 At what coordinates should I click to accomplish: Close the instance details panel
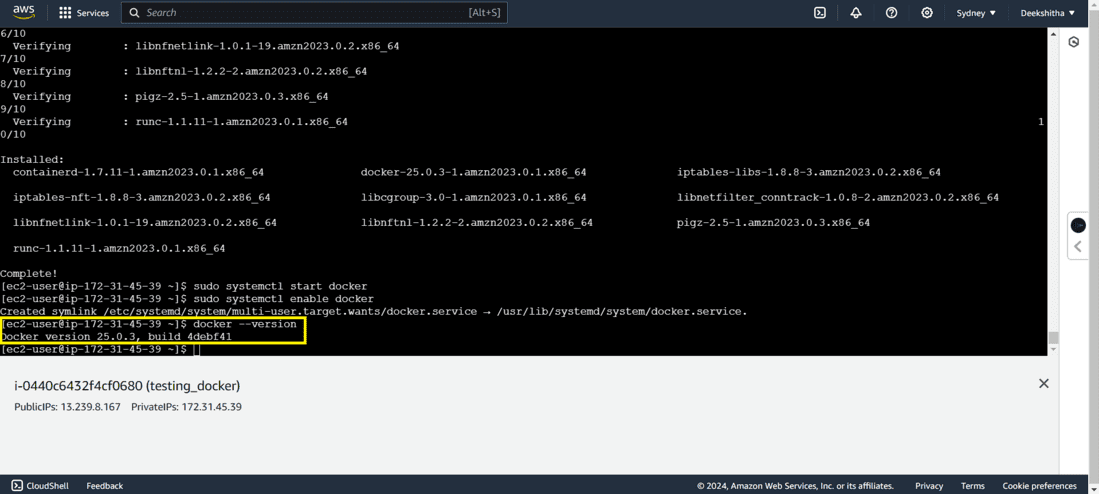(1044, 383)
